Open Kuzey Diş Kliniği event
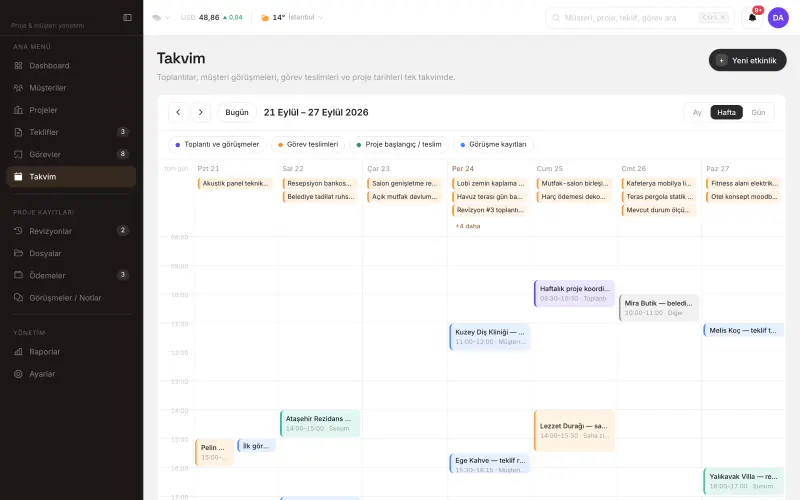This screenshot has height=500, width=800. pos(489,337)
